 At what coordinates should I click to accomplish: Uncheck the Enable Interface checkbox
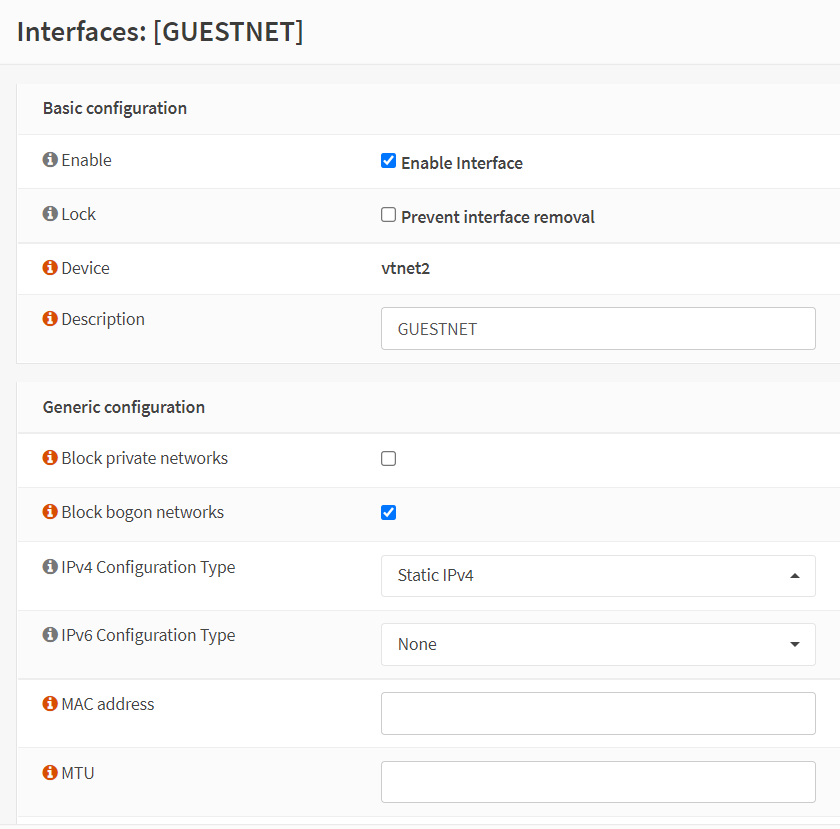[389, 161]
